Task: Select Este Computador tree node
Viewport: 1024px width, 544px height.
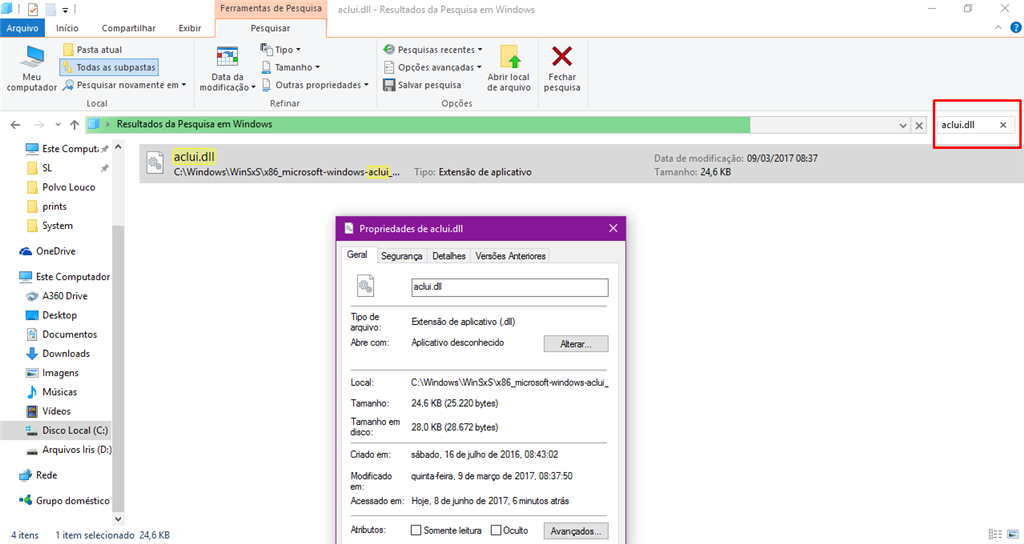Action: tap(64, 276)
